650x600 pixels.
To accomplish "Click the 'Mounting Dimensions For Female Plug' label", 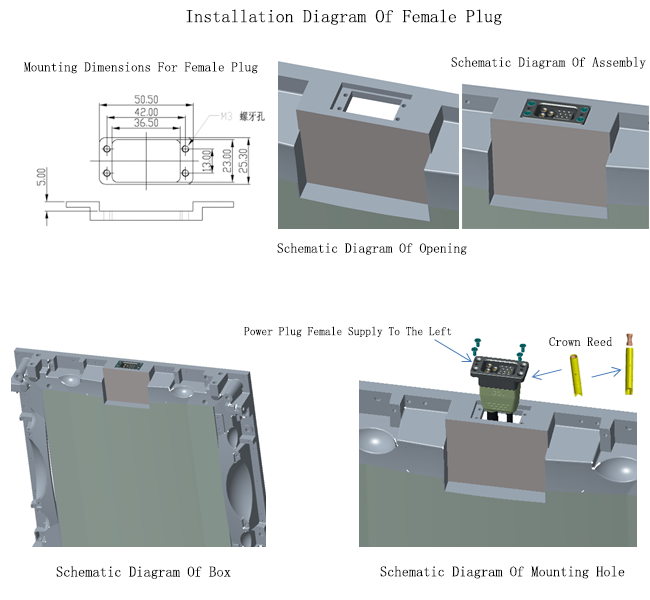I will (x=141, y=67).
